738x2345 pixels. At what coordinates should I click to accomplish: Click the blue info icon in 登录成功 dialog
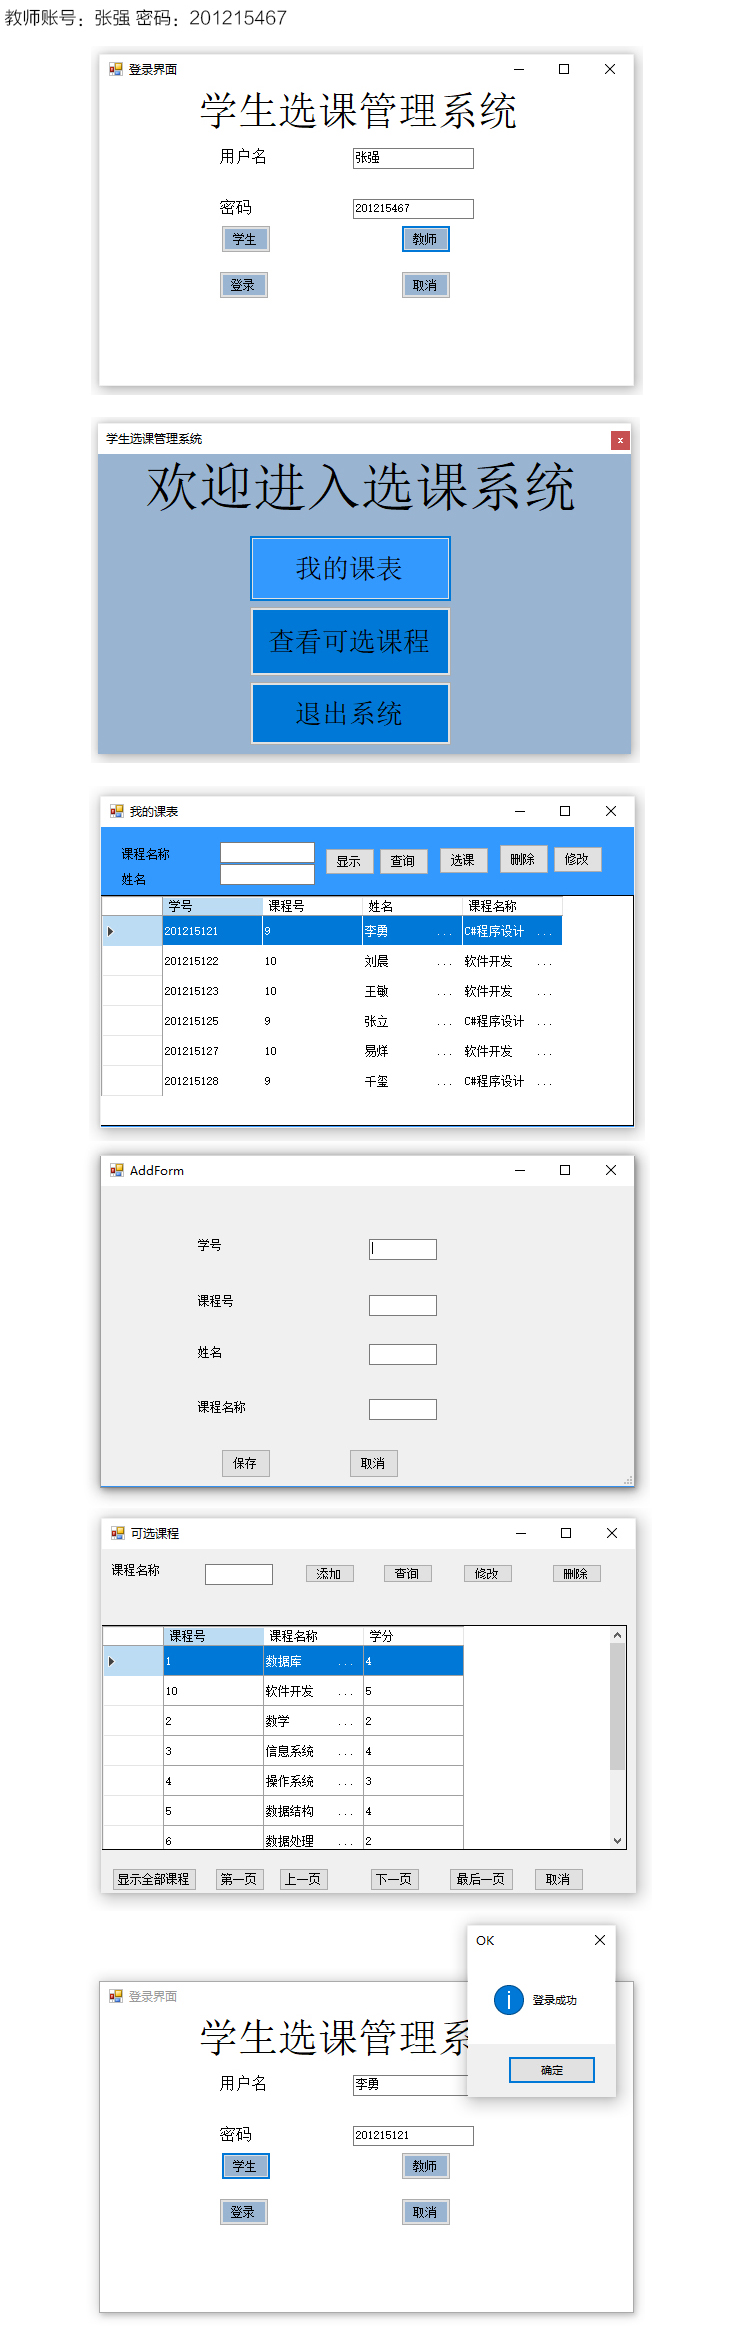click(509, 2000)
